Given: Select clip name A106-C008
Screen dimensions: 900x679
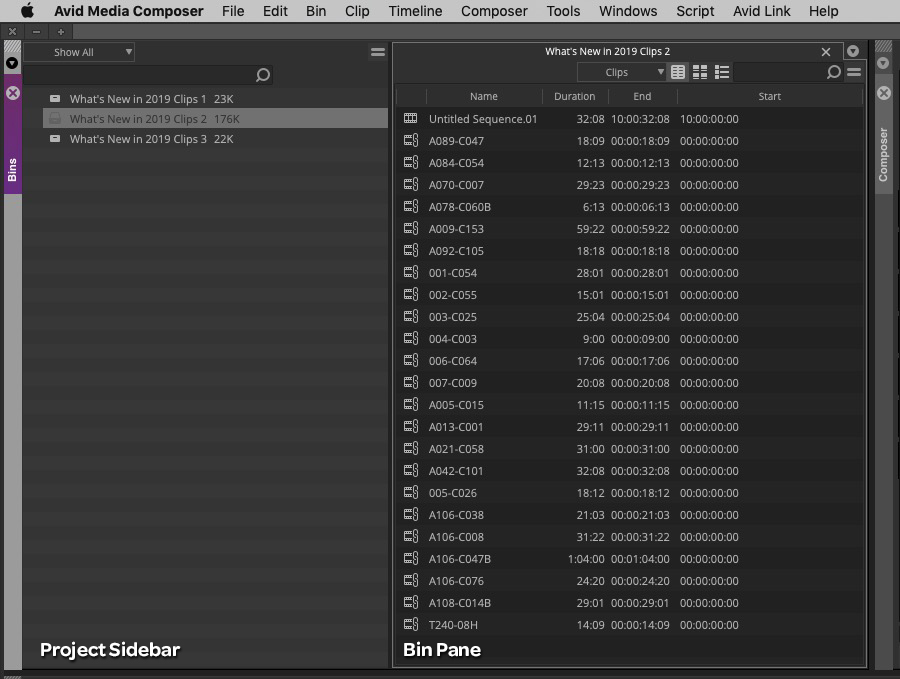Looking at the screenshot, I should pos(456,537).
